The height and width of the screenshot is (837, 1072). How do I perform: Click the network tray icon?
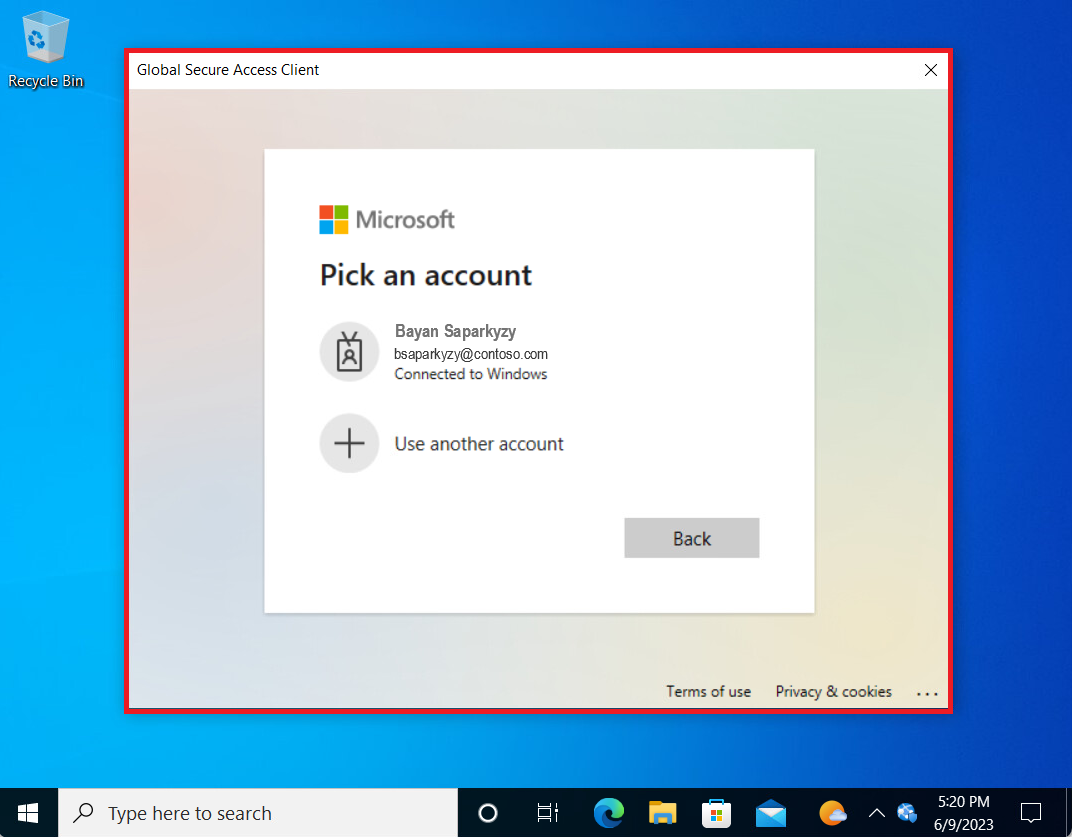pos(907,813)
